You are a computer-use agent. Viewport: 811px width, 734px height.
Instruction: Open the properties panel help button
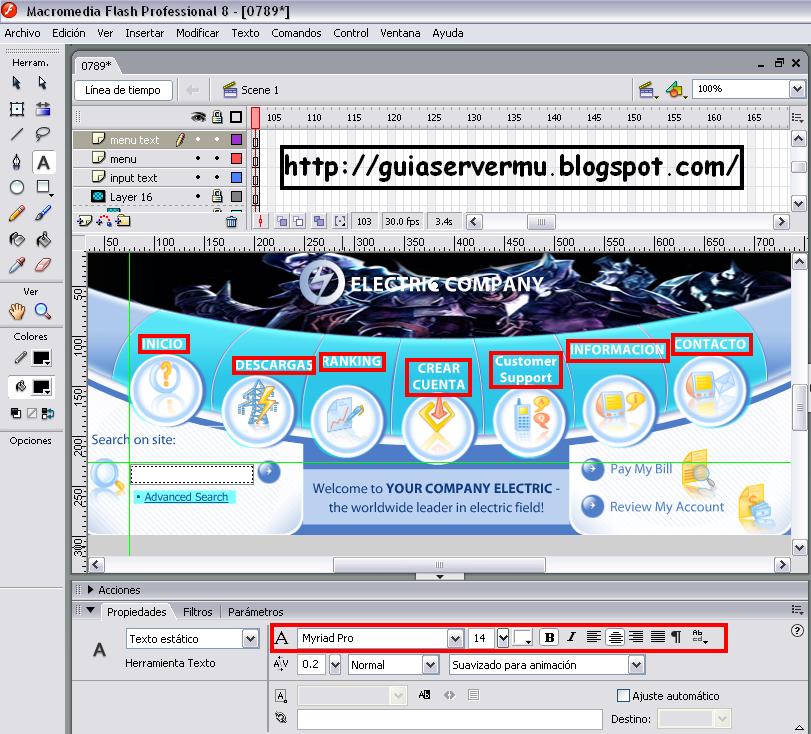[797, 631]
